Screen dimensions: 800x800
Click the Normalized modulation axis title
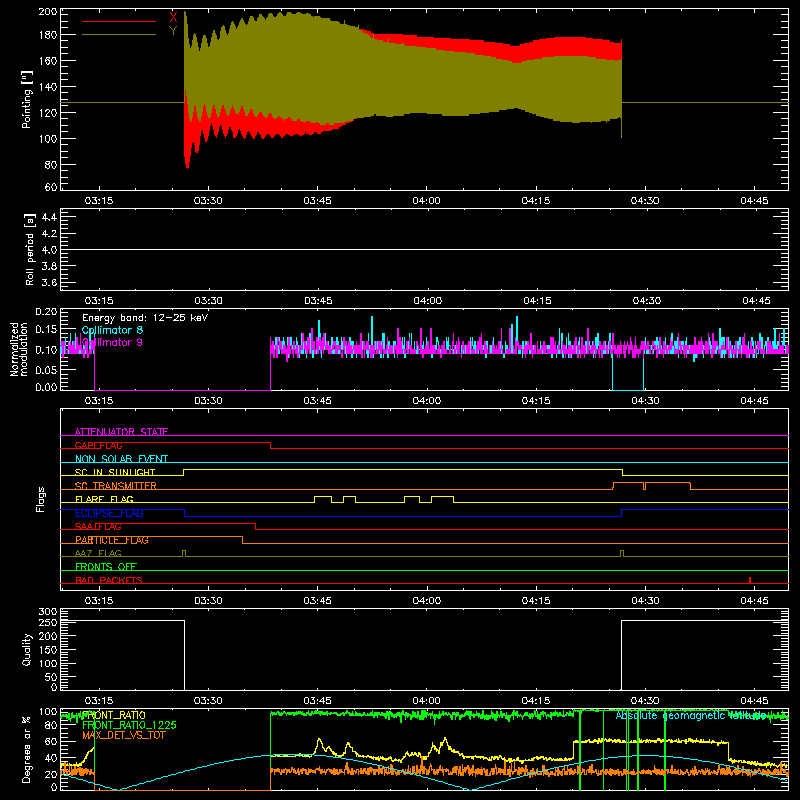pos(19,349)
